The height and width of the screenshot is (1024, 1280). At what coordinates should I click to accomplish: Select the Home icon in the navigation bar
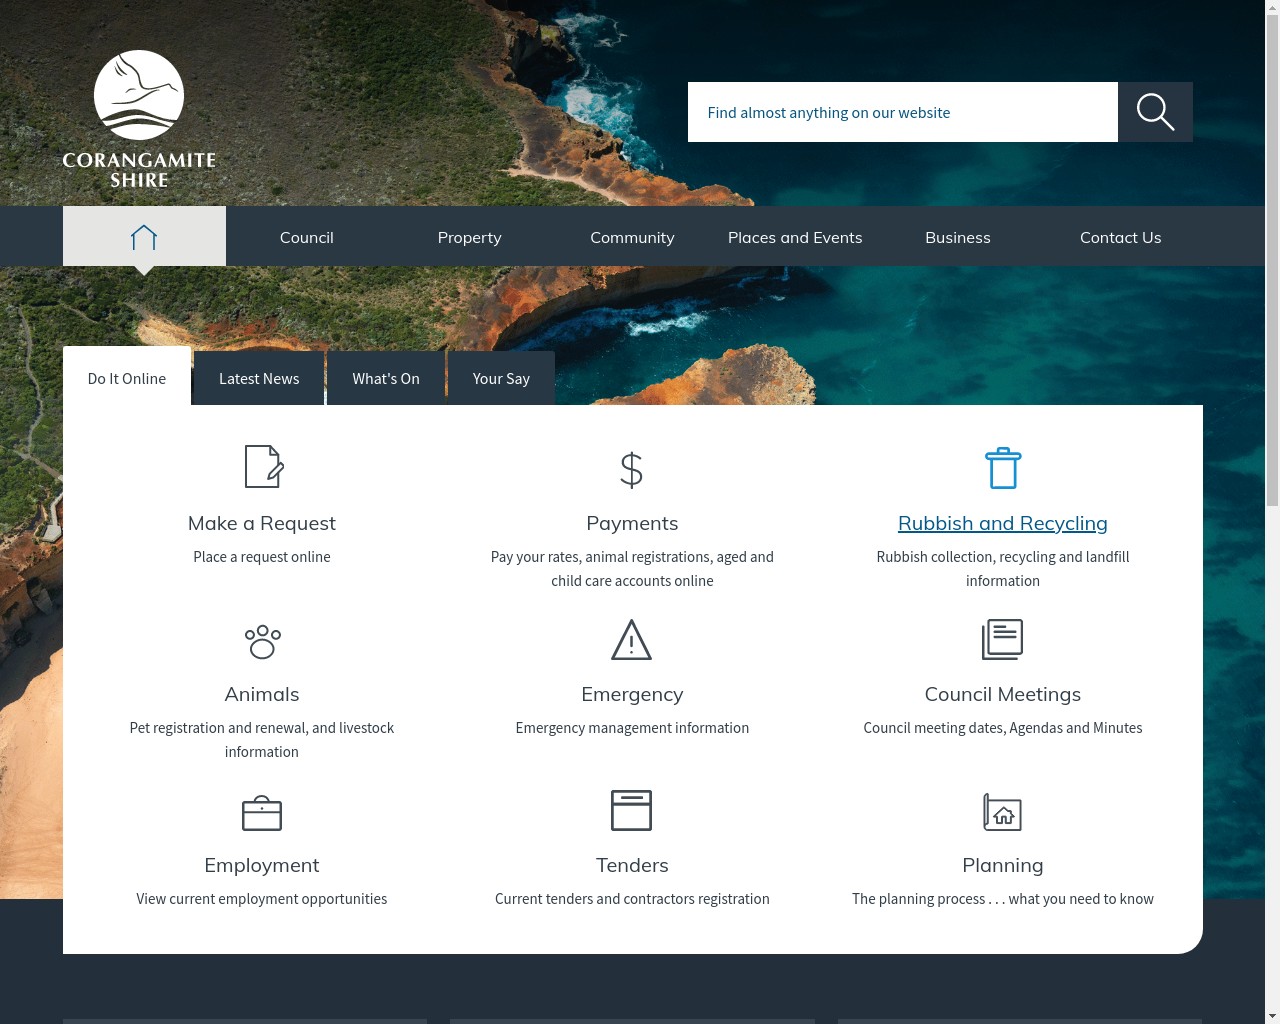144,236
